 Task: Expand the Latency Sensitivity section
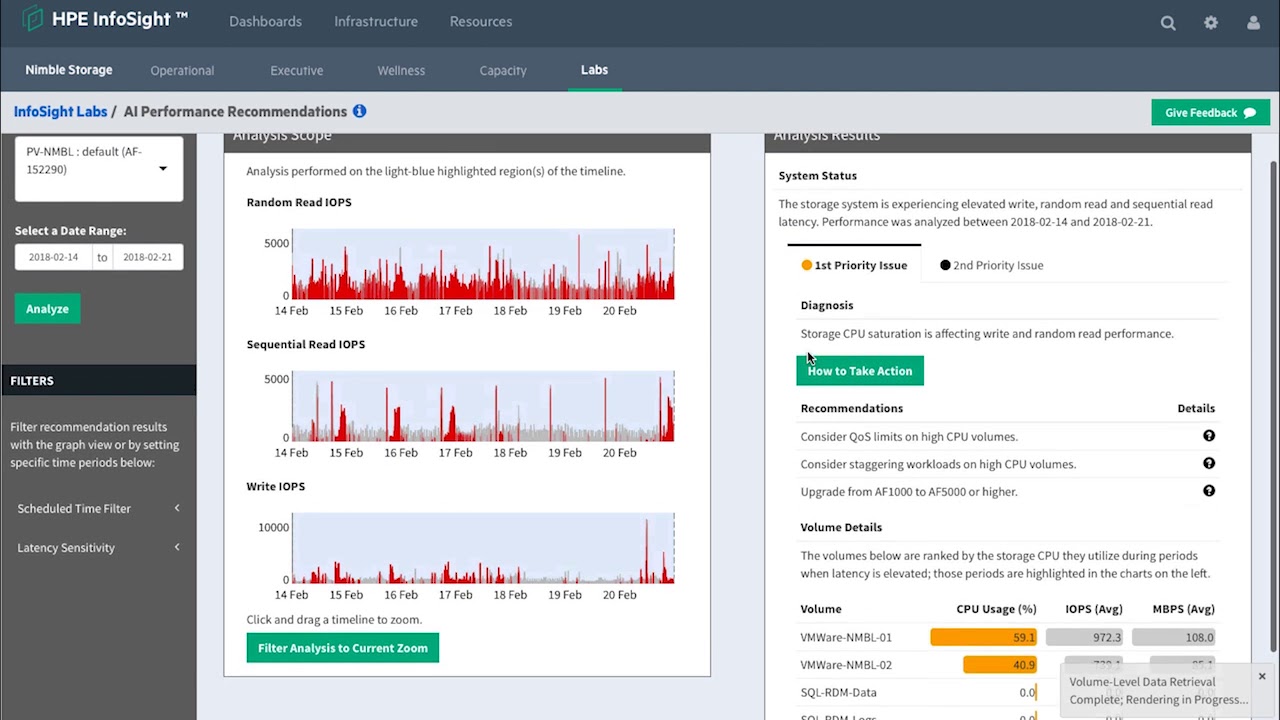coord(98,547)
